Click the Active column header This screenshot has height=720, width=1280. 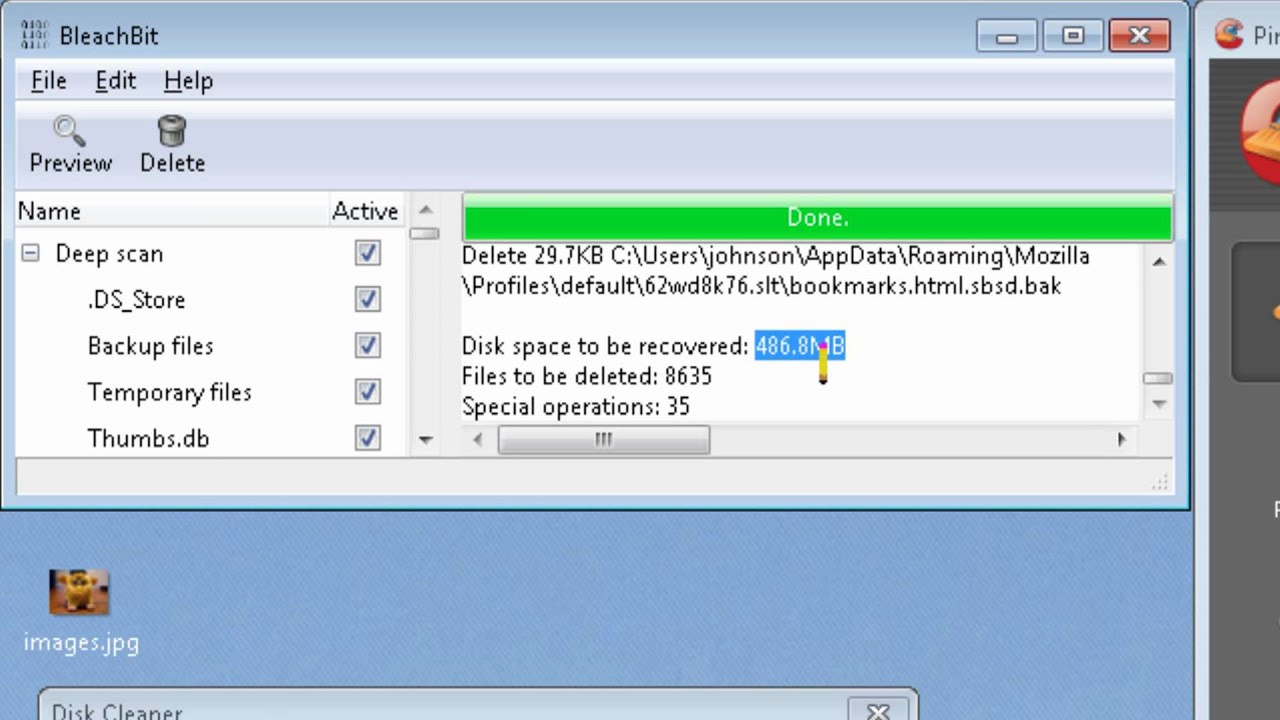pyautogui.click(x=365, y=211)
